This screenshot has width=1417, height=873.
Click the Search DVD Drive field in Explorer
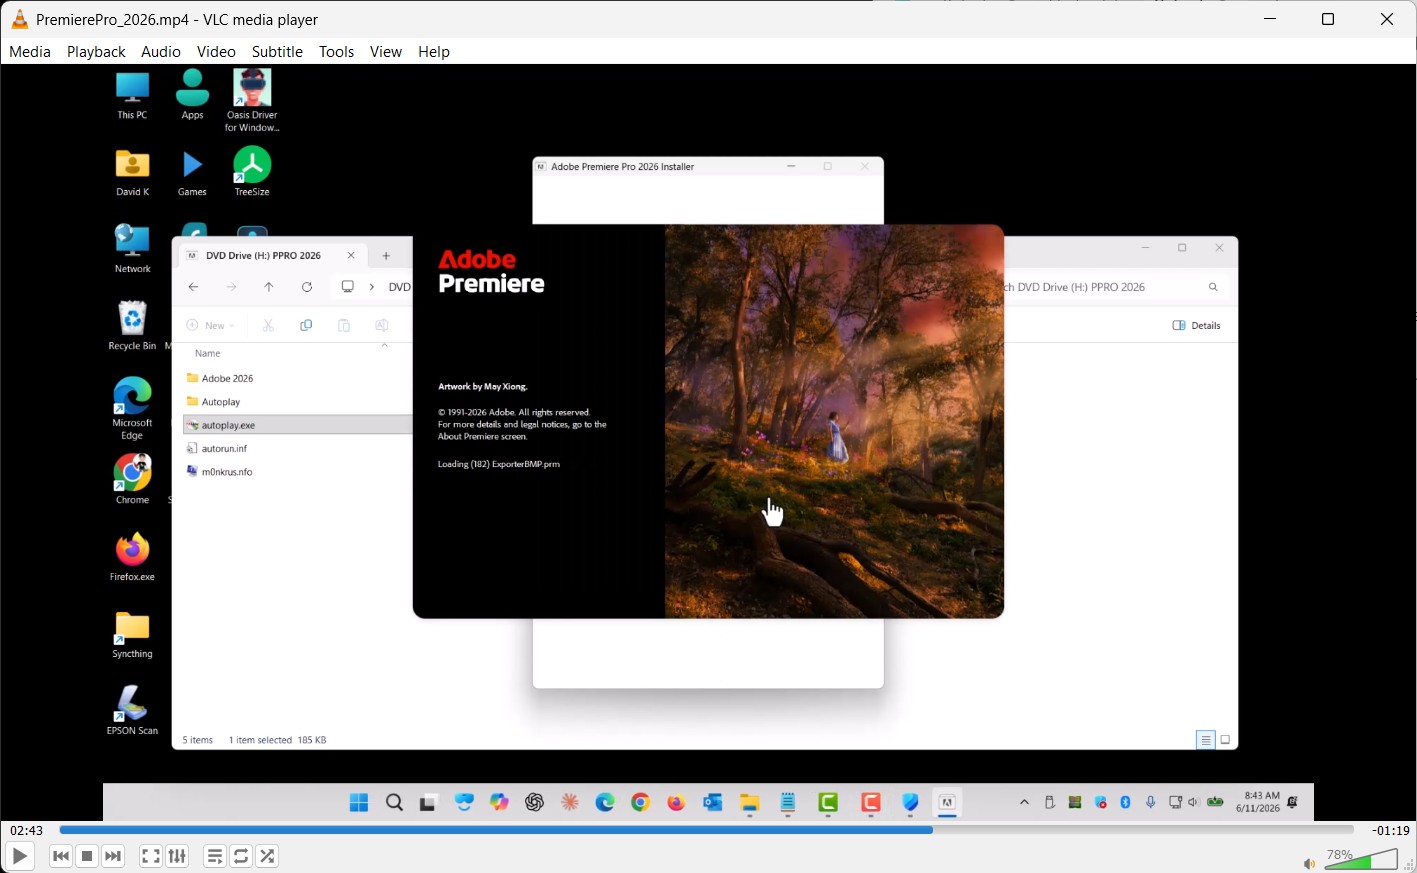tap(1115, 287)
